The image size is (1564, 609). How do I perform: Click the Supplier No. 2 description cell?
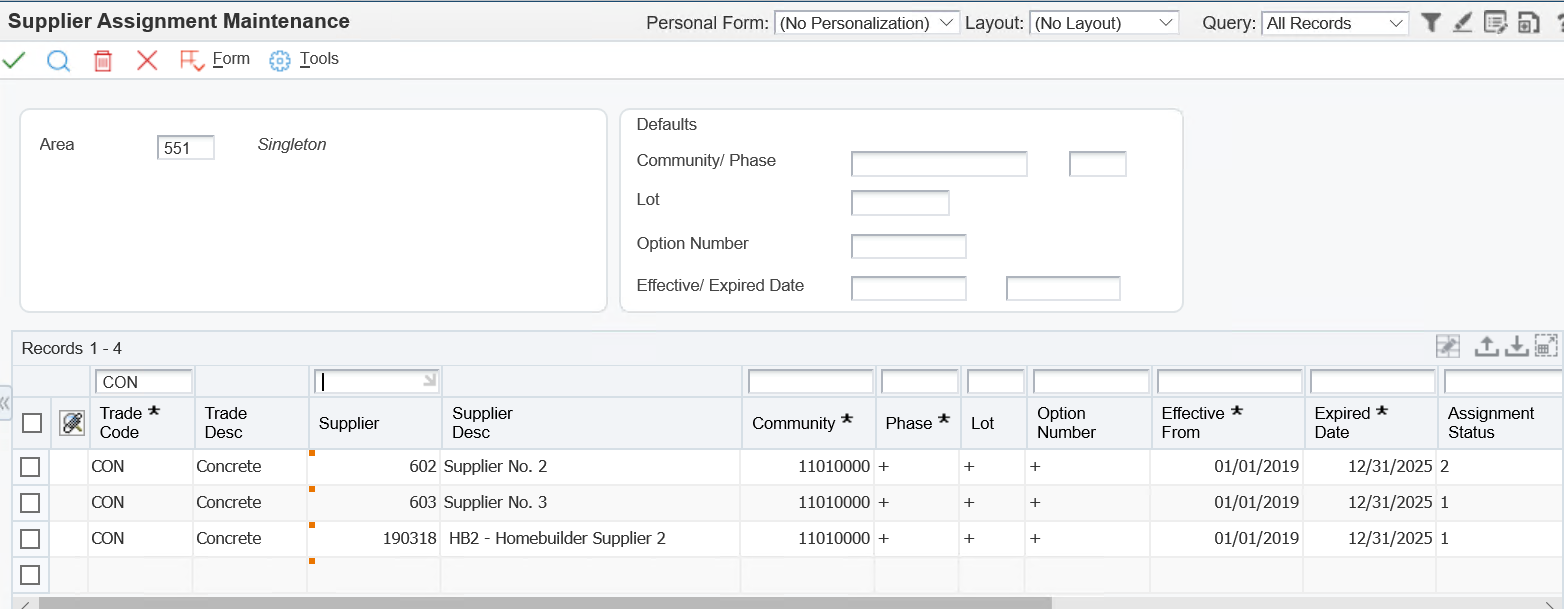tap(591, 467)
